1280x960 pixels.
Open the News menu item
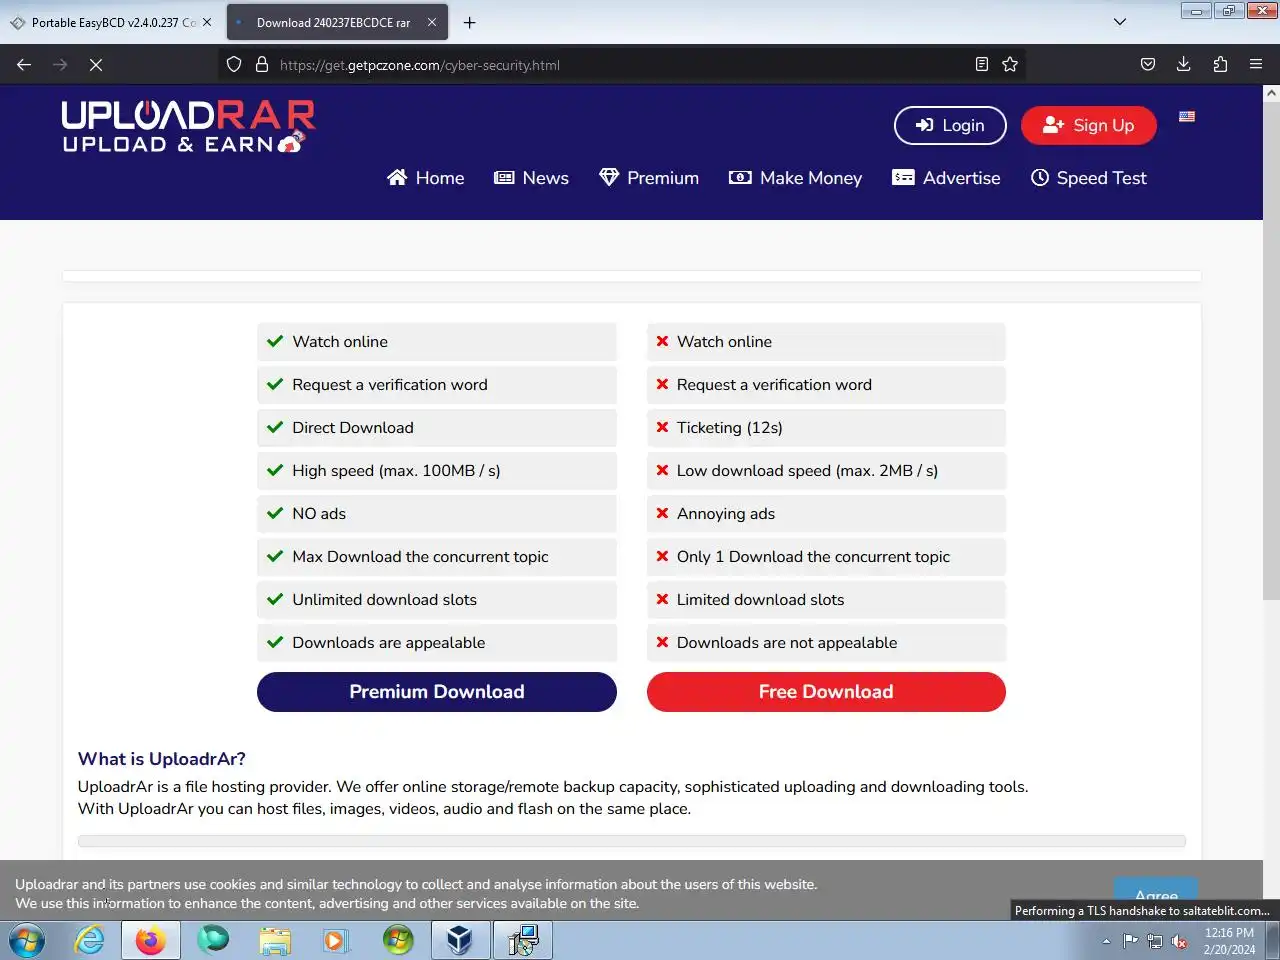(531, 178)
